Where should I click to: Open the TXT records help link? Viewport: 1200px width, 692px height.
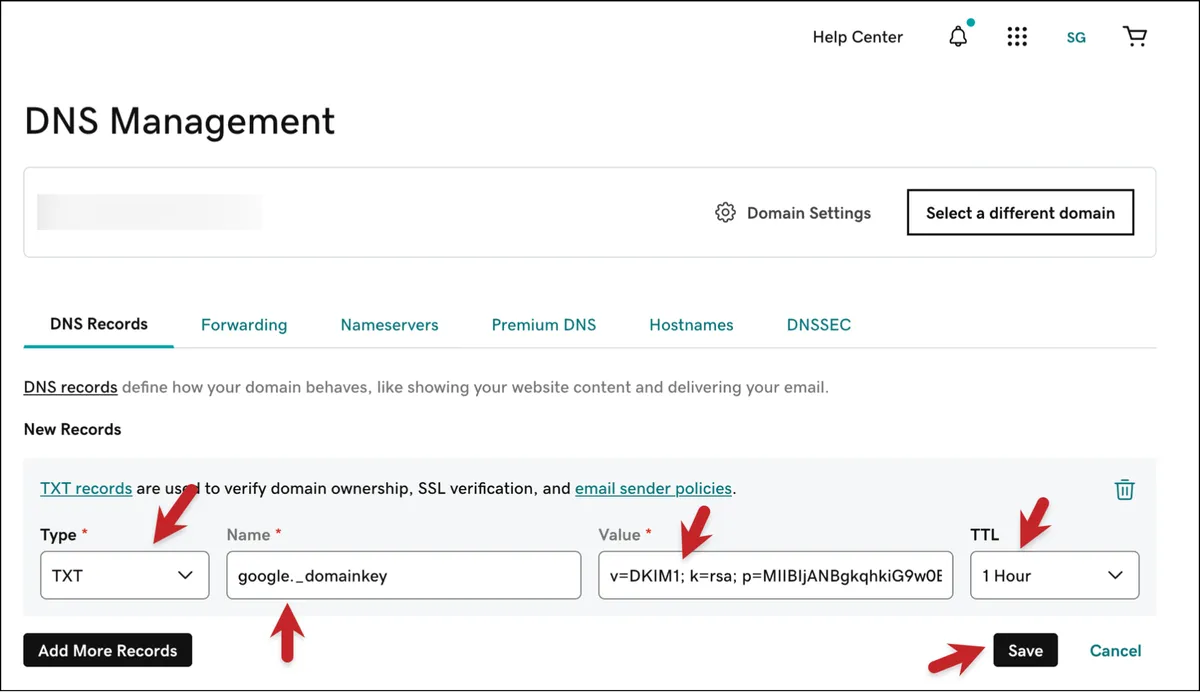click(x=86, y=489)
